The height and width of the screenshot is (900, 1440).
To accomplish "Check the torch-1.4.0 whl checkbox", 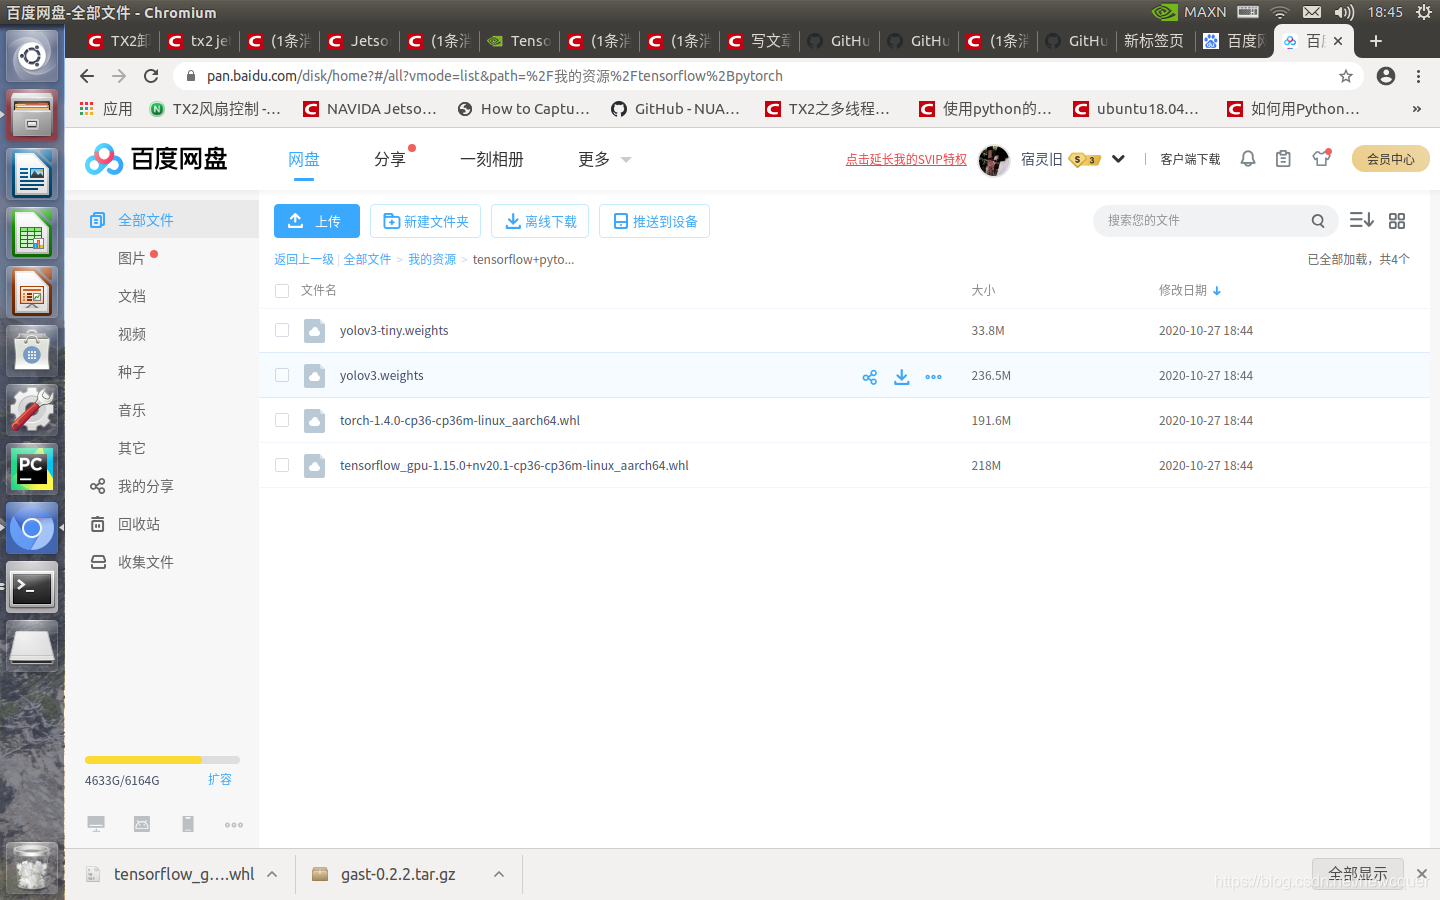I will click(282, 421).
